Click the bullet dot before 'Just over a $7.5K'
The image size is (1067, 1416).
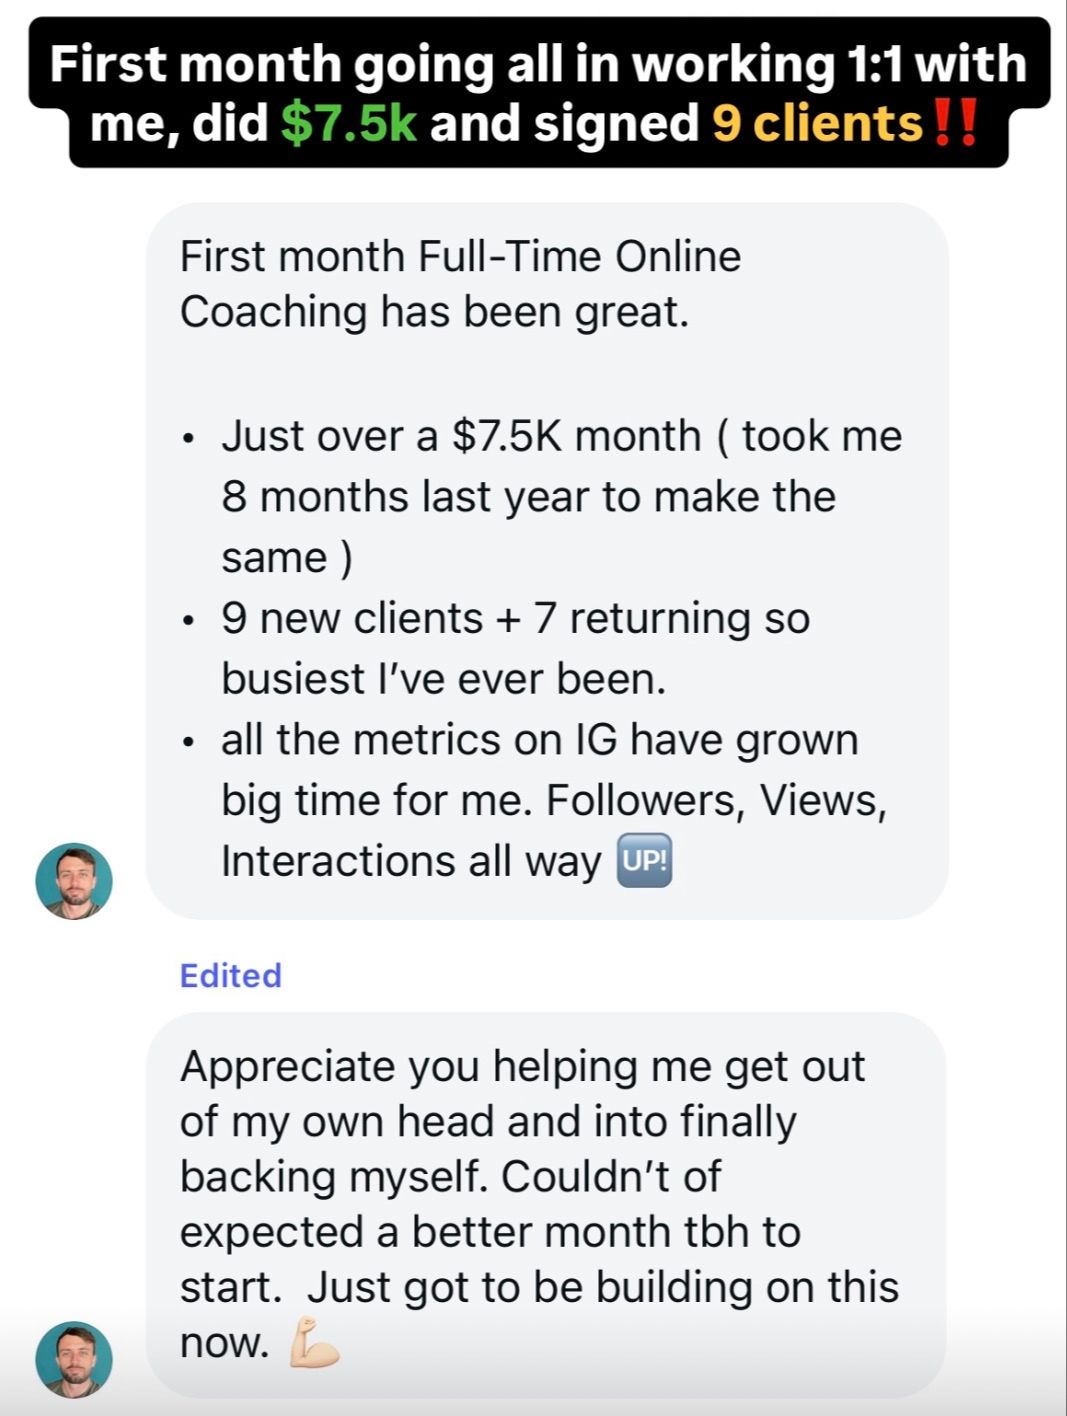click(188, 439)
